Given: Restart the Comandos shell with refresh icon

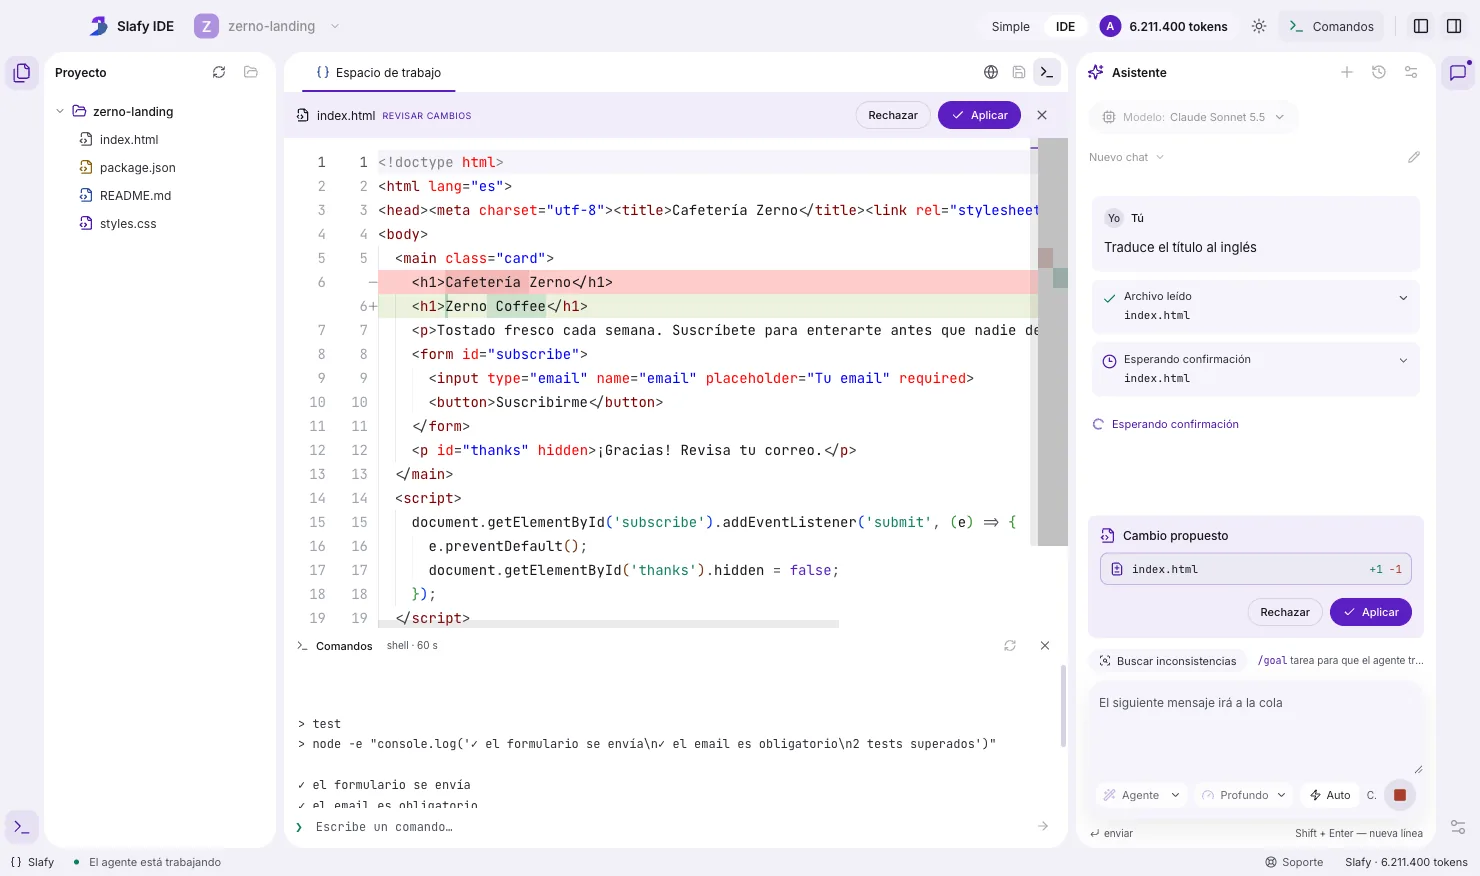Looking at the screenshot, I should [x=1010, y=646].
